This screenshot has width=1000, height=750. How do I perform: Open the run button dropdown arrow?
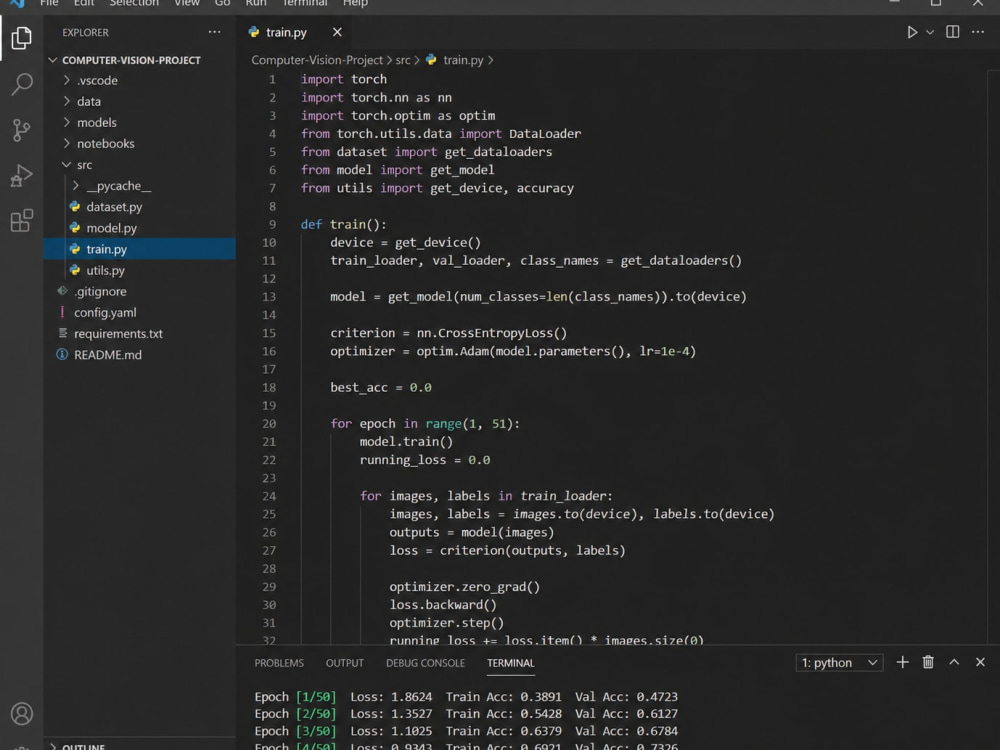coord(930,32)
